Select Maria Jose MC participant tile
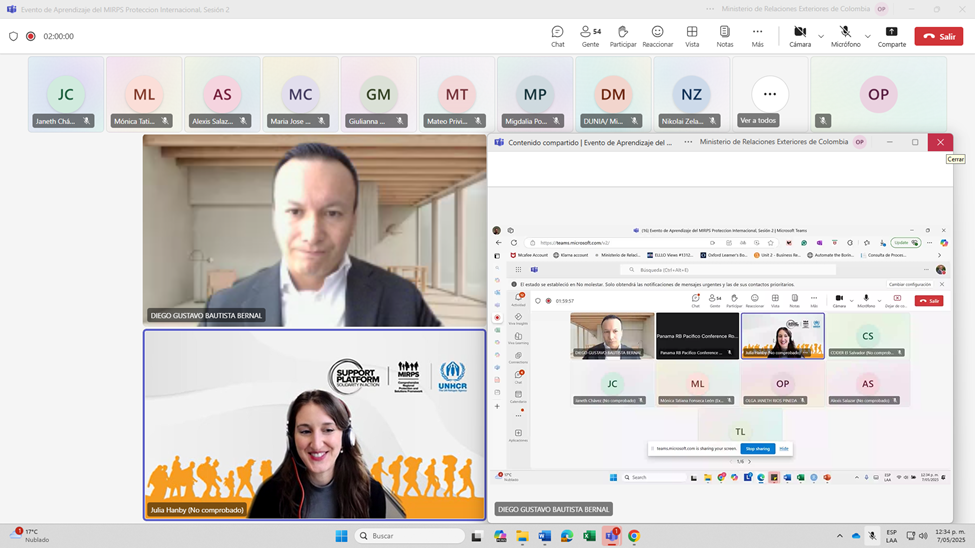 (301, 94)
